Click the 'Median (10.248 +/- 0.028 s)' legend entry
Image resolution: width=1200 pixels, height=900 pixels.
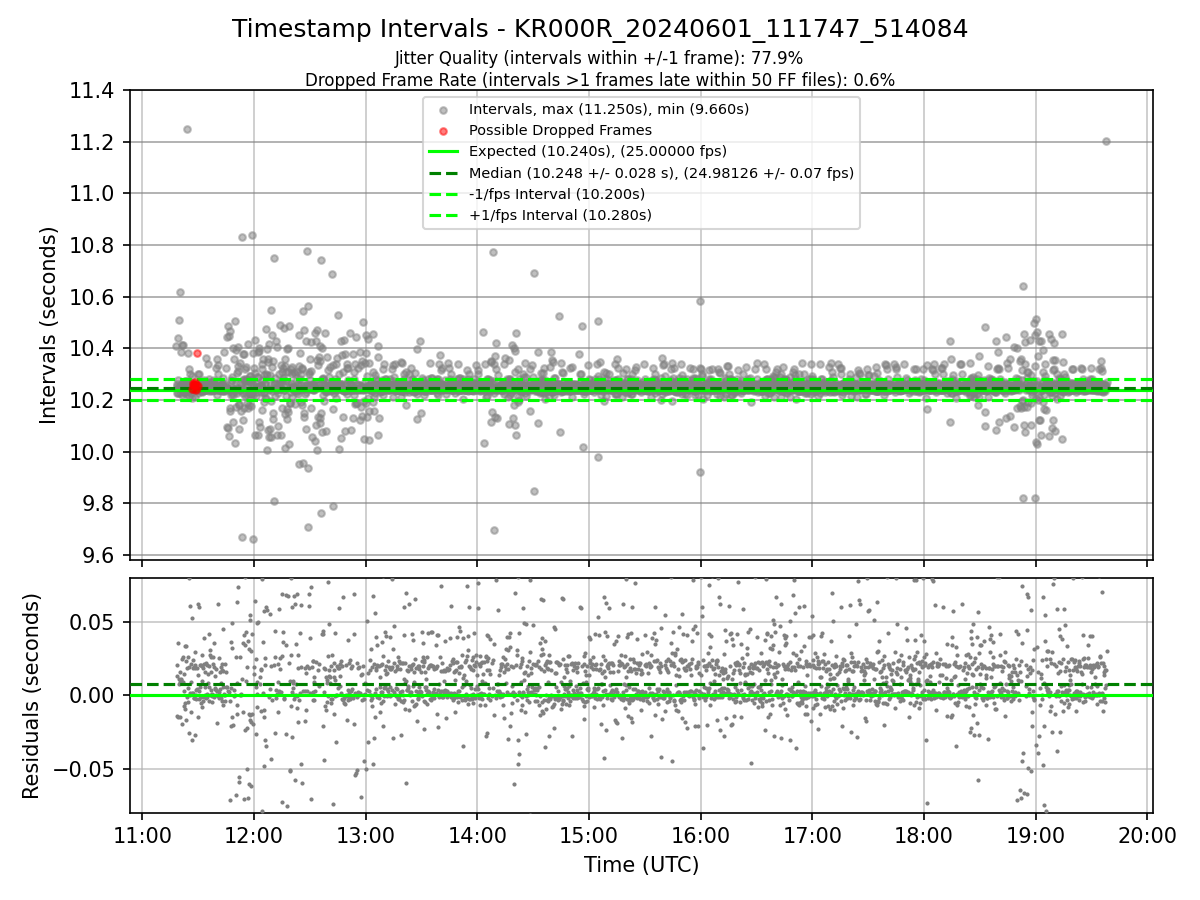(661, 173)
